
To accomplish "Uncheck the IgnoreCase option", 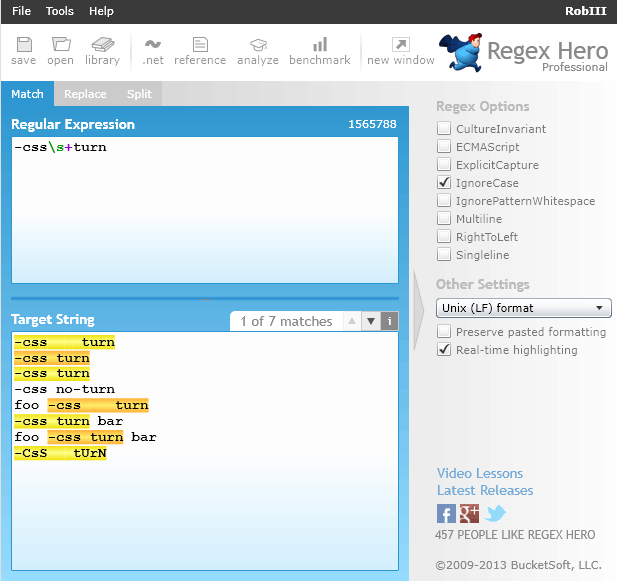I will (444, 183).
